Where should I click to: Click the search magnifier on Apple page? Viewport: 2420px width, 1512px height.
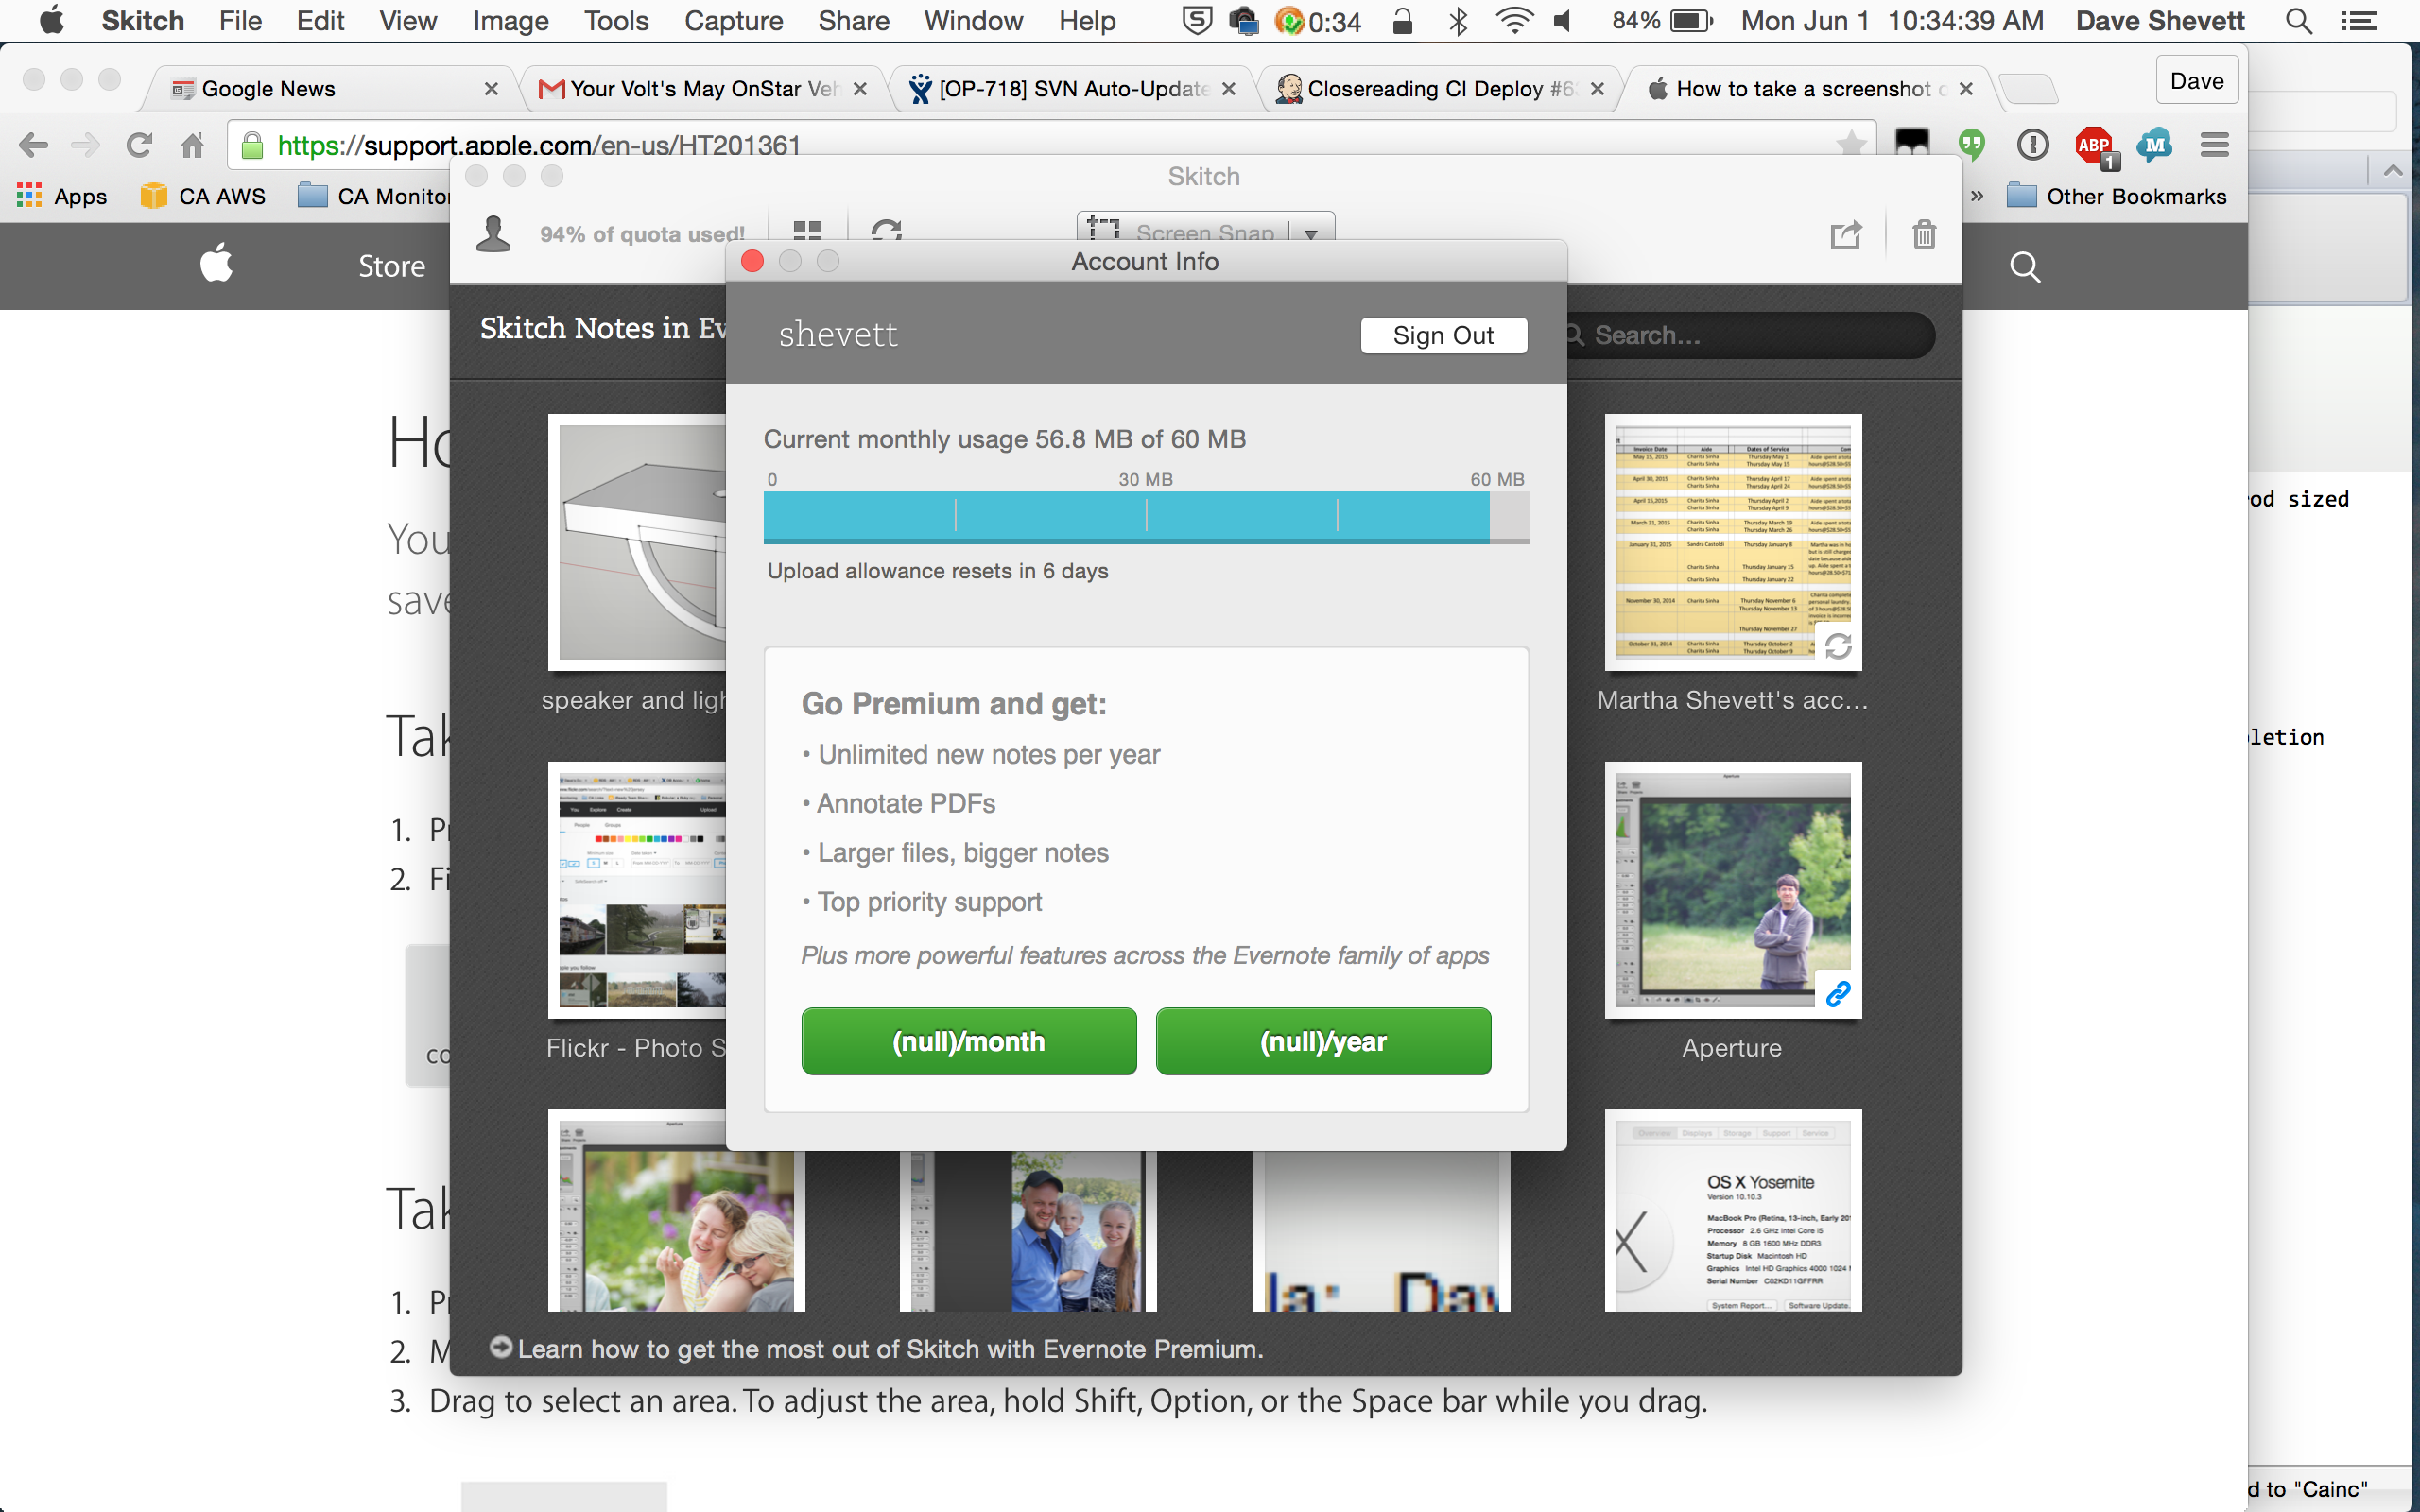pos(2025,266)
